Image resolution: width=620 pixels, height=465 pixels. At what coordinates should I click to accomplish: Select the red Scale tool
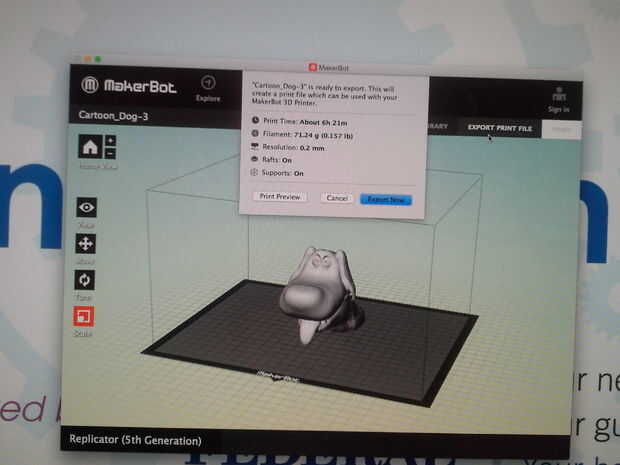[x=84, y=316]
